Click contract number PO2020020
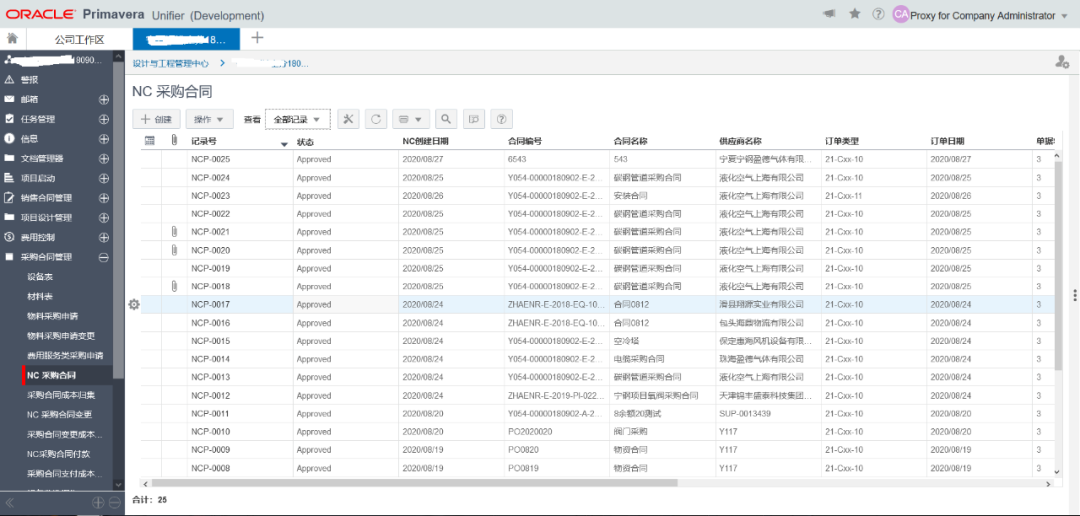The width and height of the screenshot is (1080, 516). pyautogui.click(x=530, y=432)
